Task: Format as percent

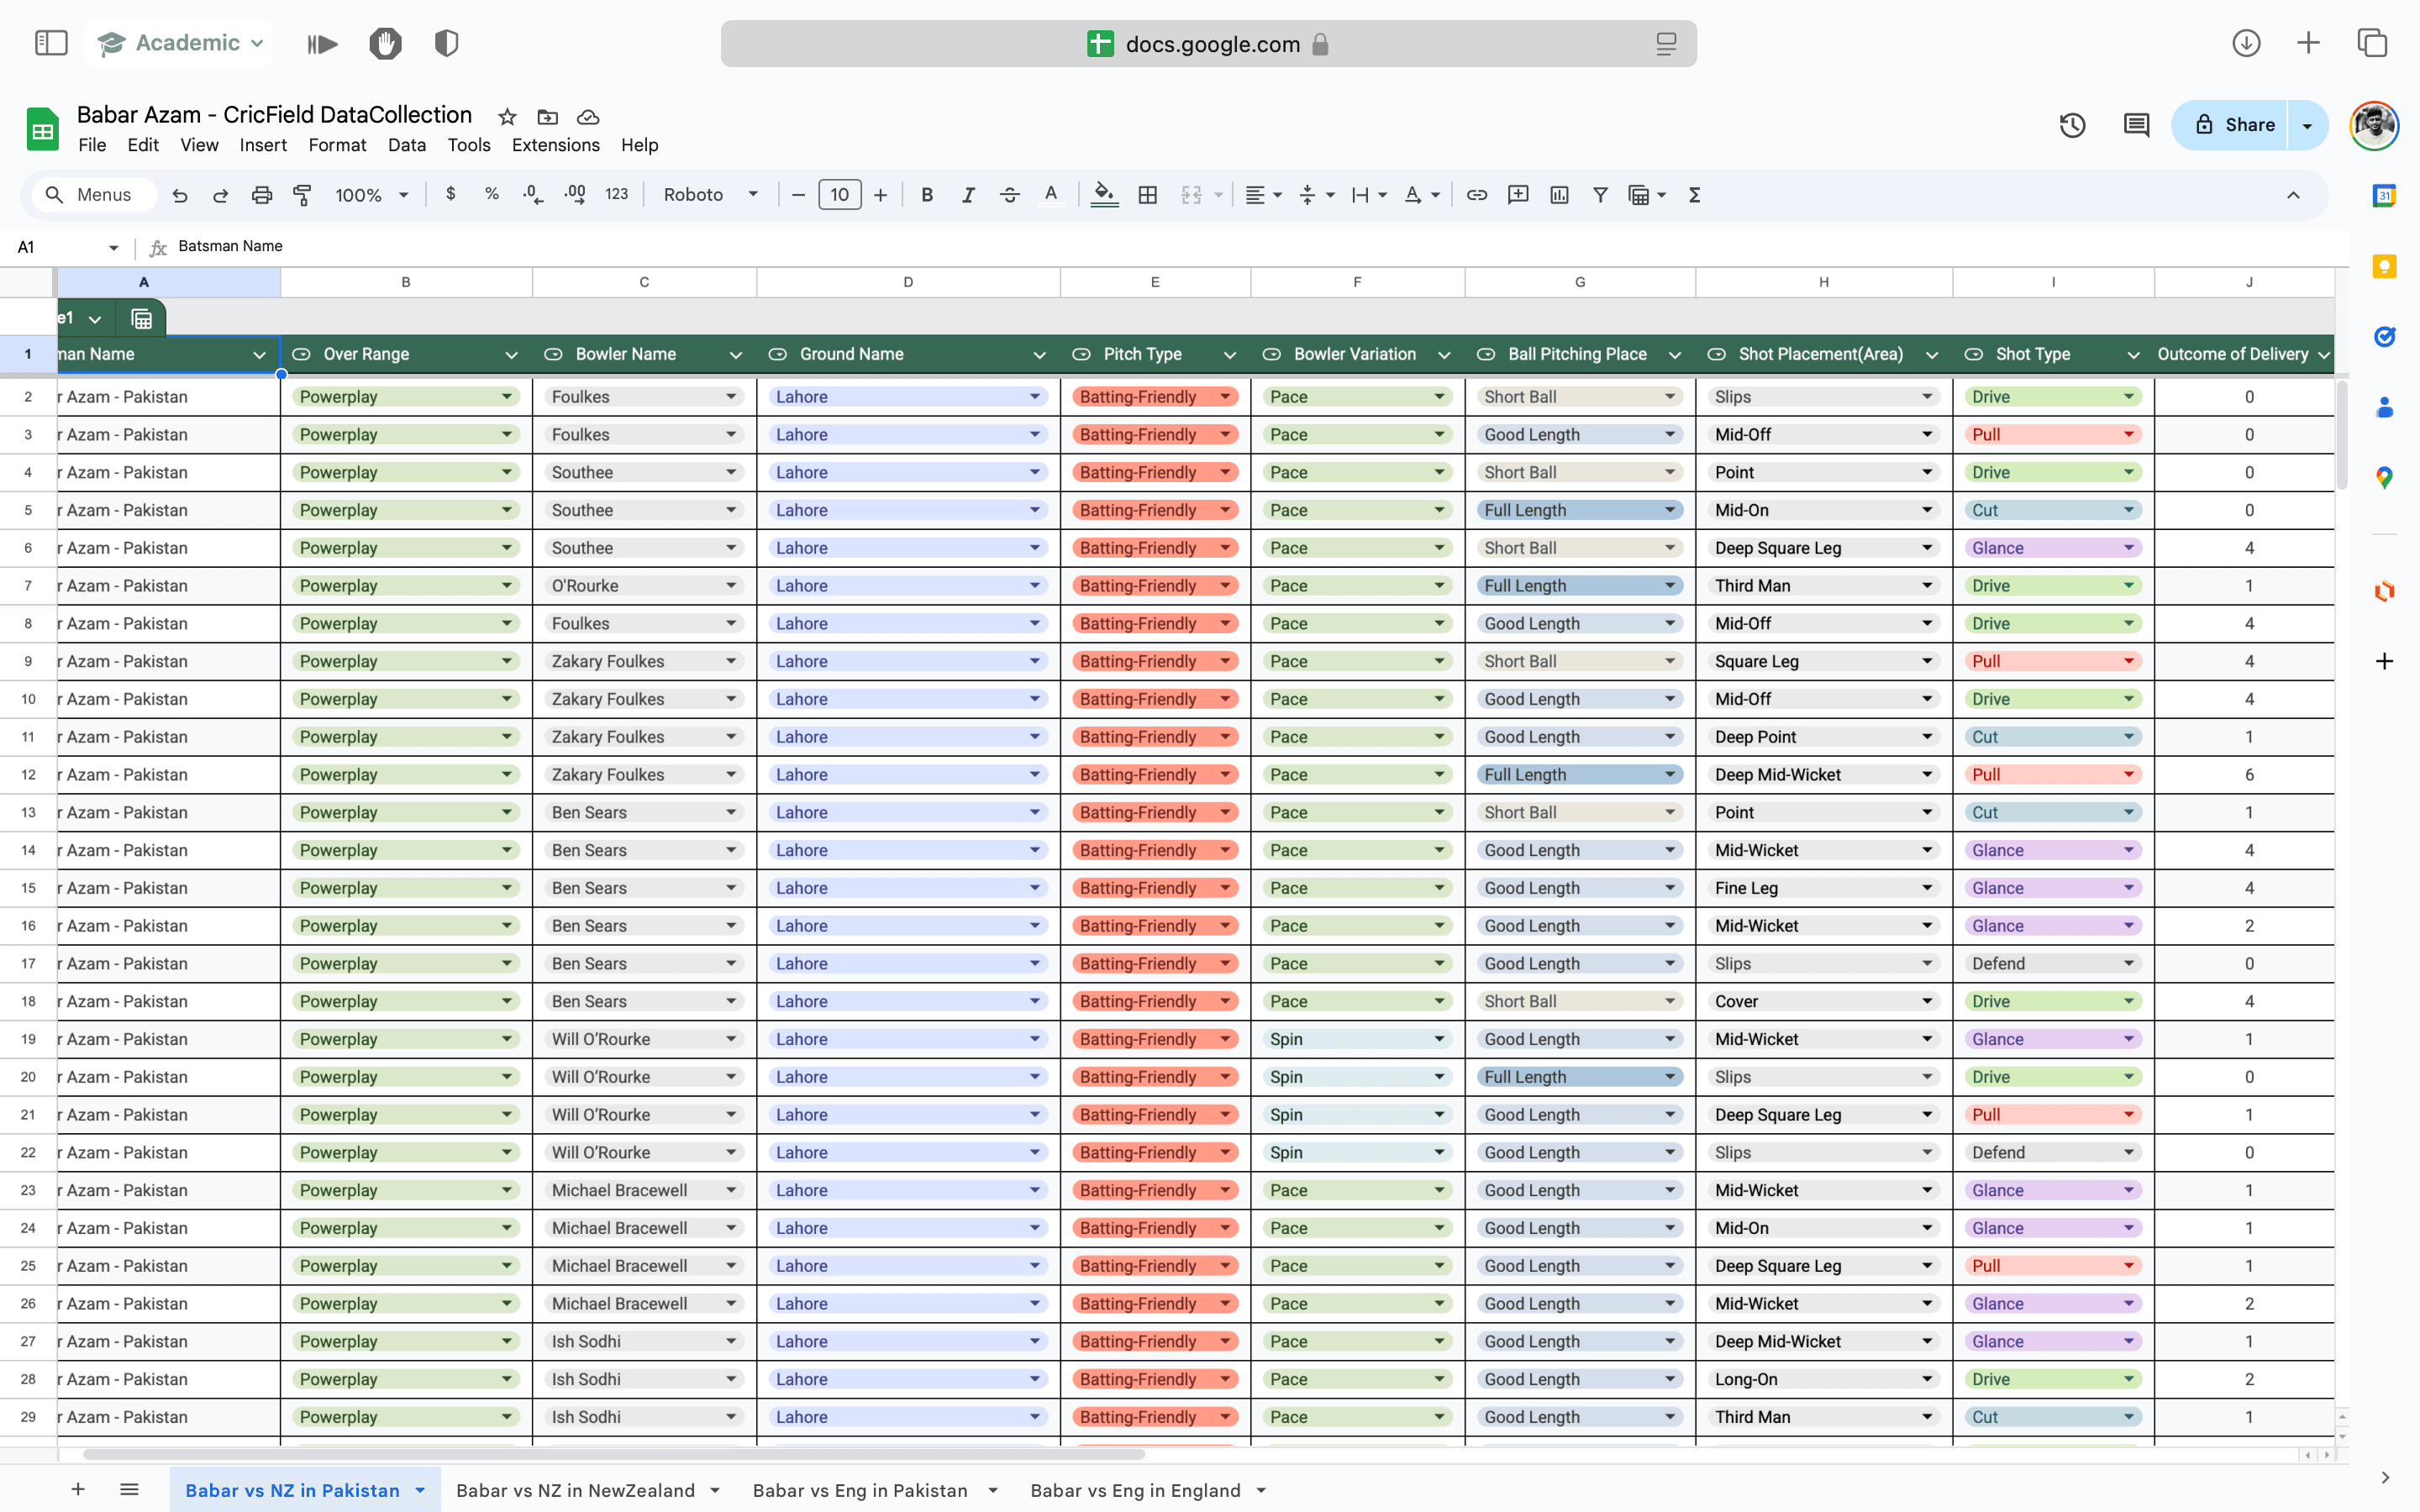Action: pos(492,195)
